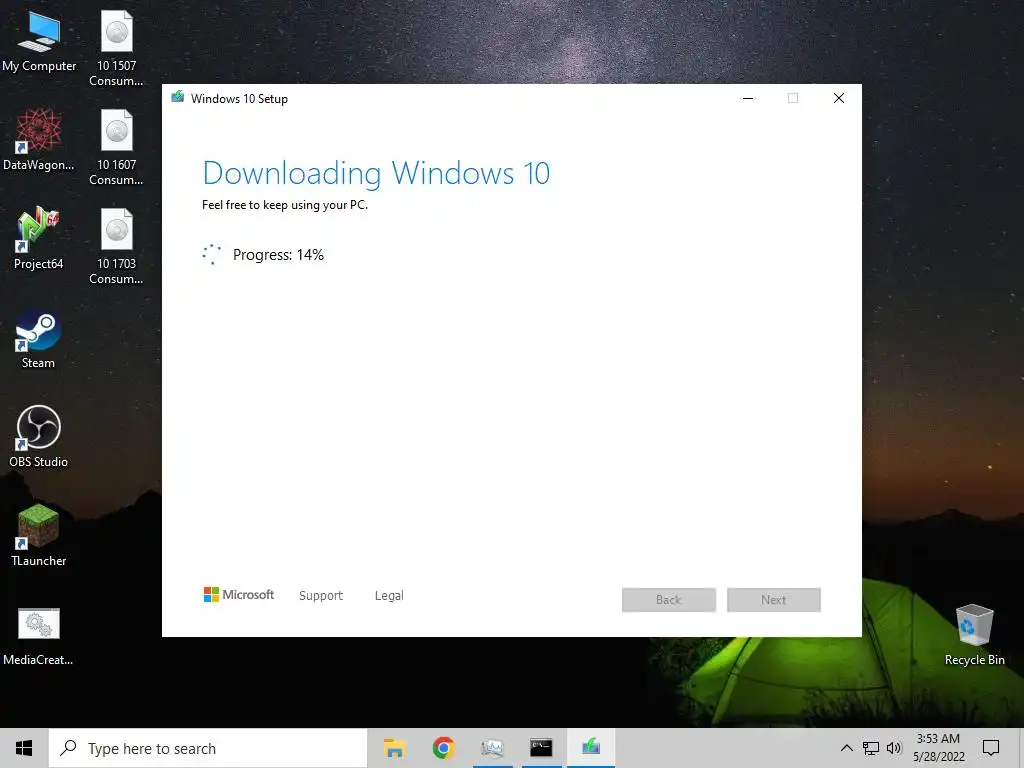Open the network status tray icon

(871, 748)
